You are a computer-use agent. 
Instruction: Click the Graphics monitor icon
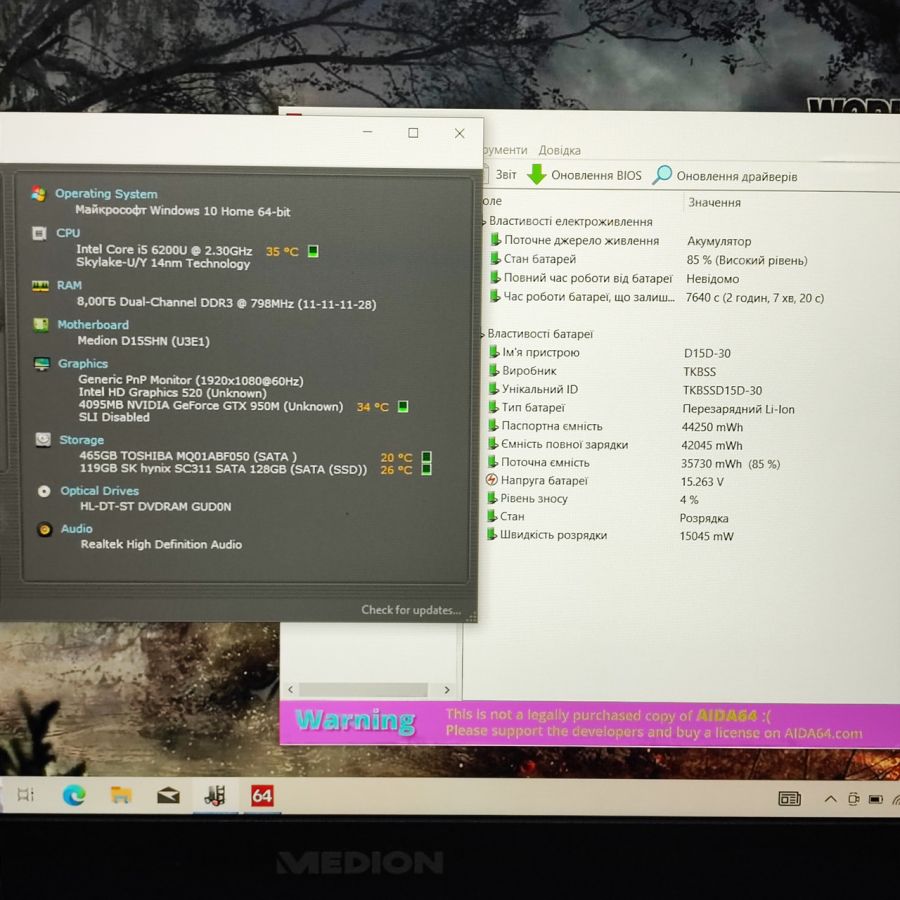42,364
